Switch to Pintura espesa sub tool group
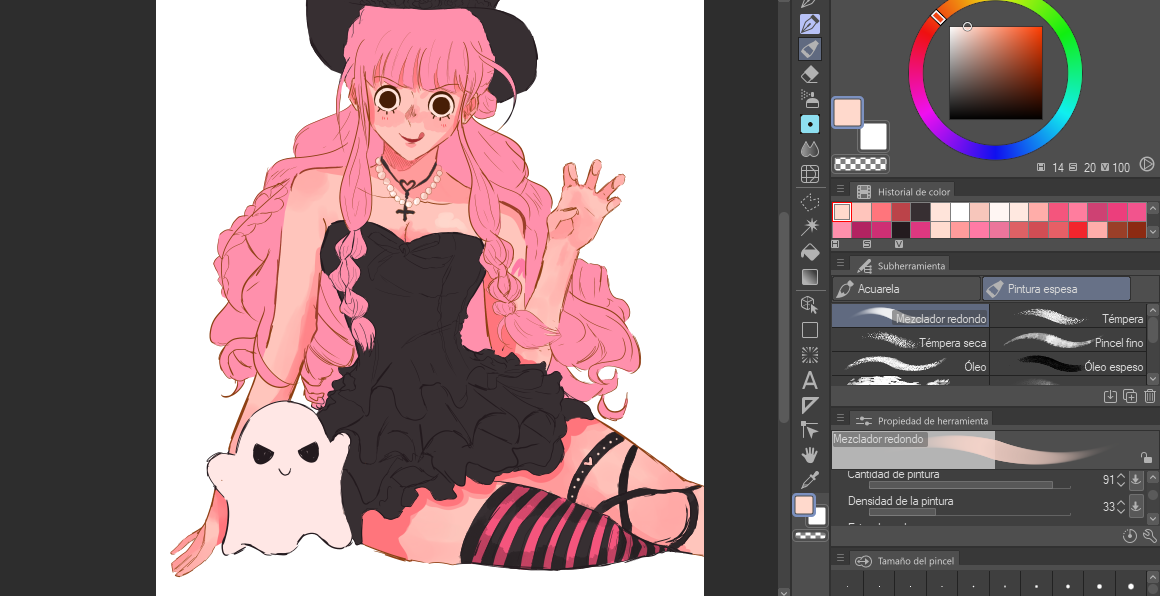Viewport: 1160px width, 596px height. pyautogui.click(x=1056, y=288)
